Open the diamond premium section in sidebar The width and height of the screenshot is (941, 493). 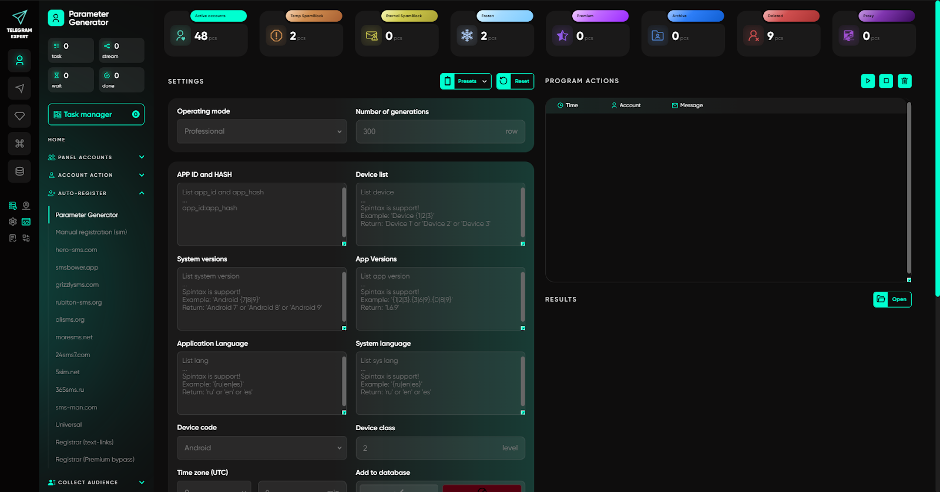click(19, 116)
